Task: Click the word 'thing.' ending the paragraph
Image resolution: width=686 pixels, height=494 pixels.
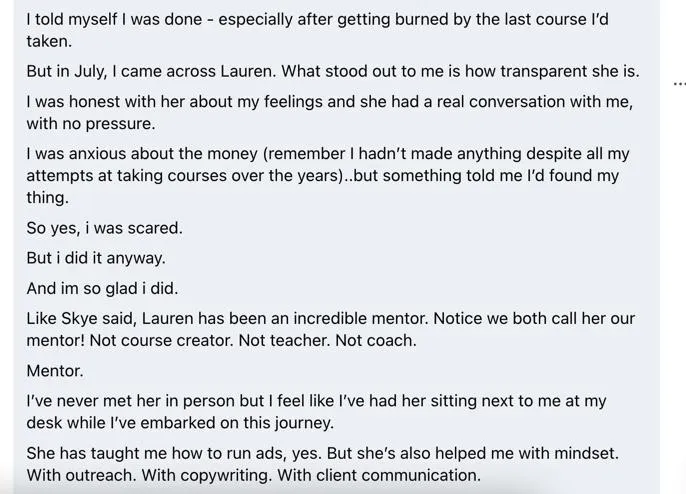Action: click(48, 197)
